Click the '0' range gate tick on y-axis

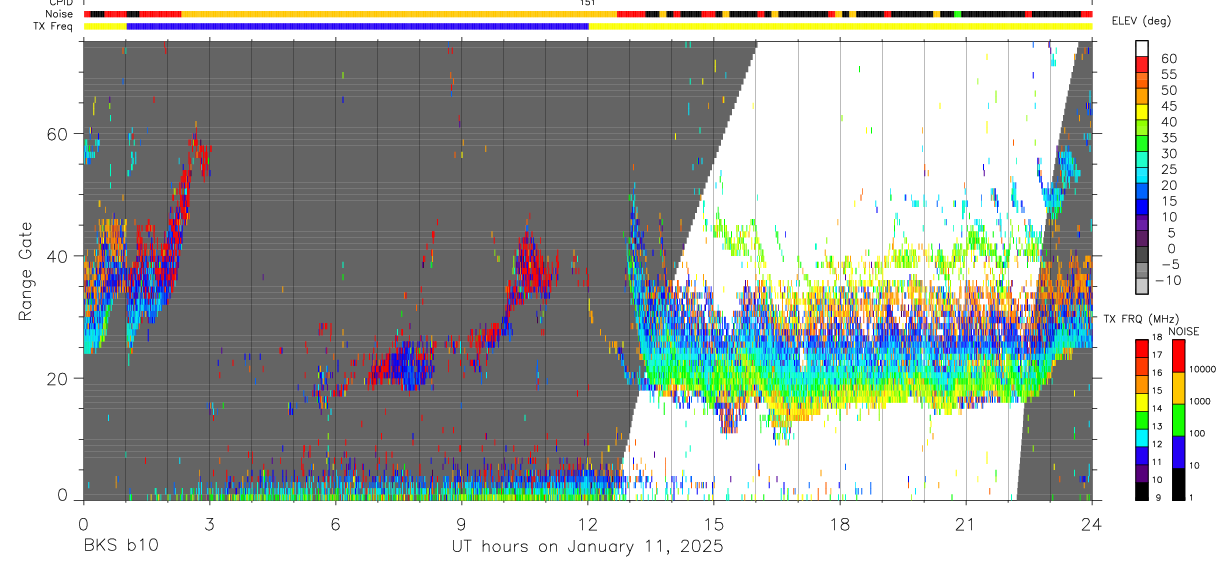(x=63, y=495)
